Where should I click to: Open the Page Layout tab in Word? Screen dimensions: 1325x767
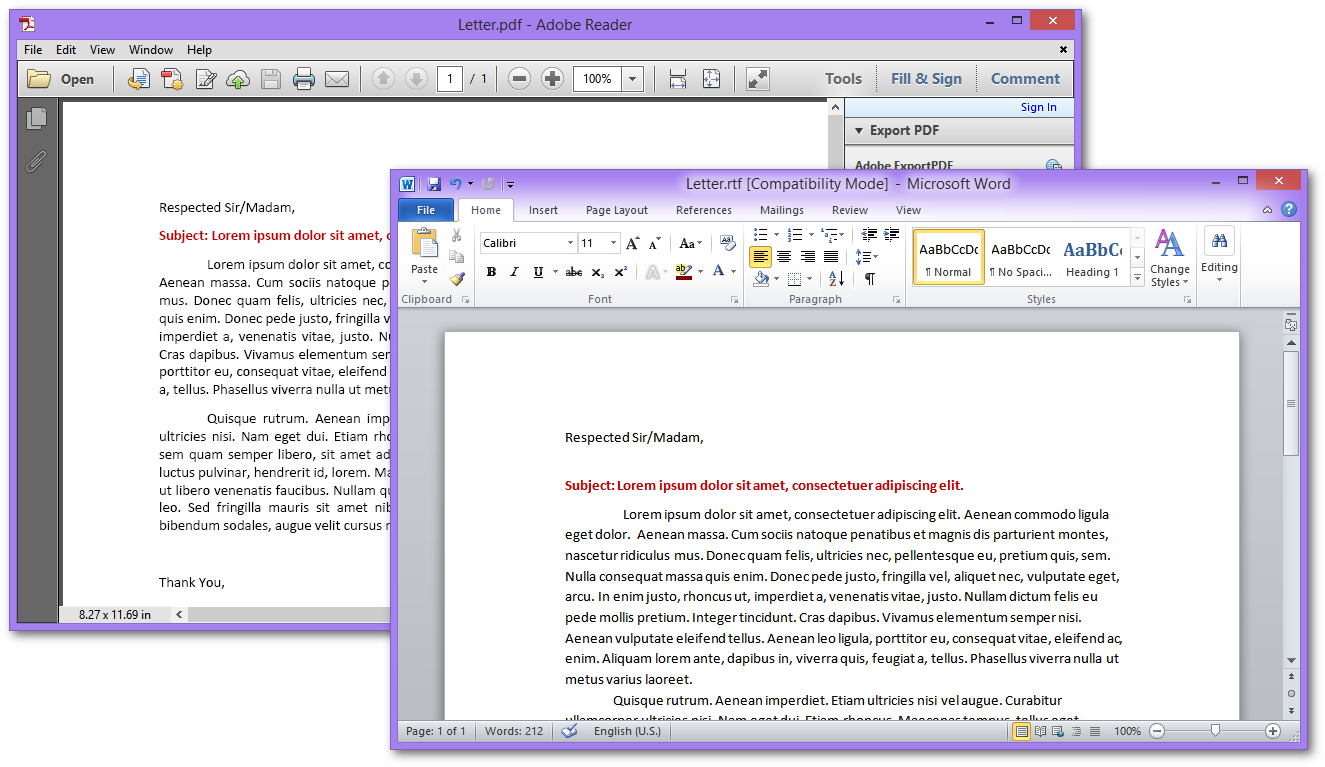pos(617,210)
